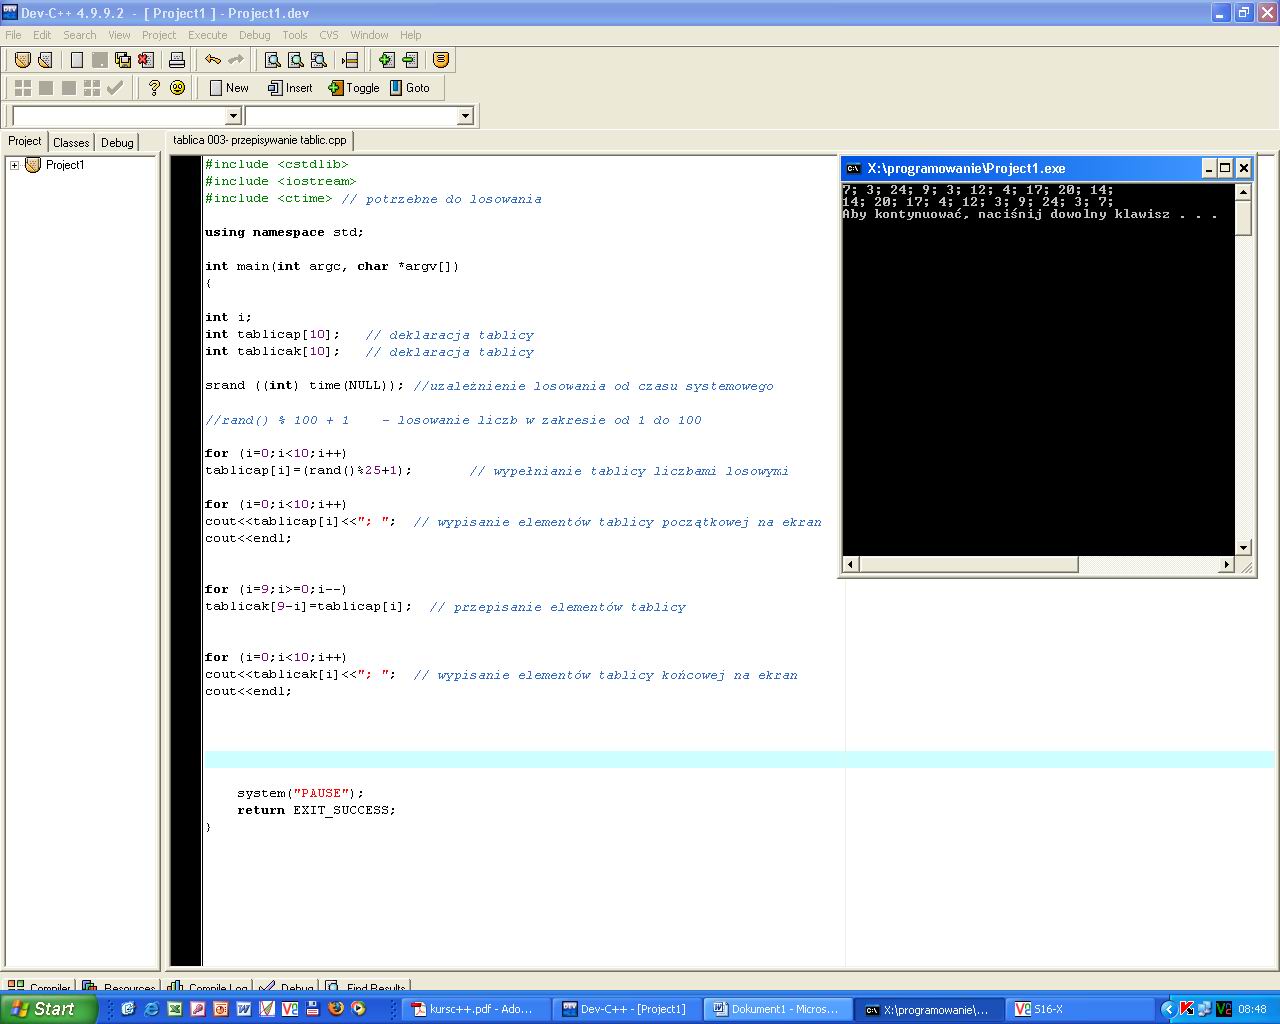Click the 'return EXIT_SUCCESS;' line

[316, 810]
